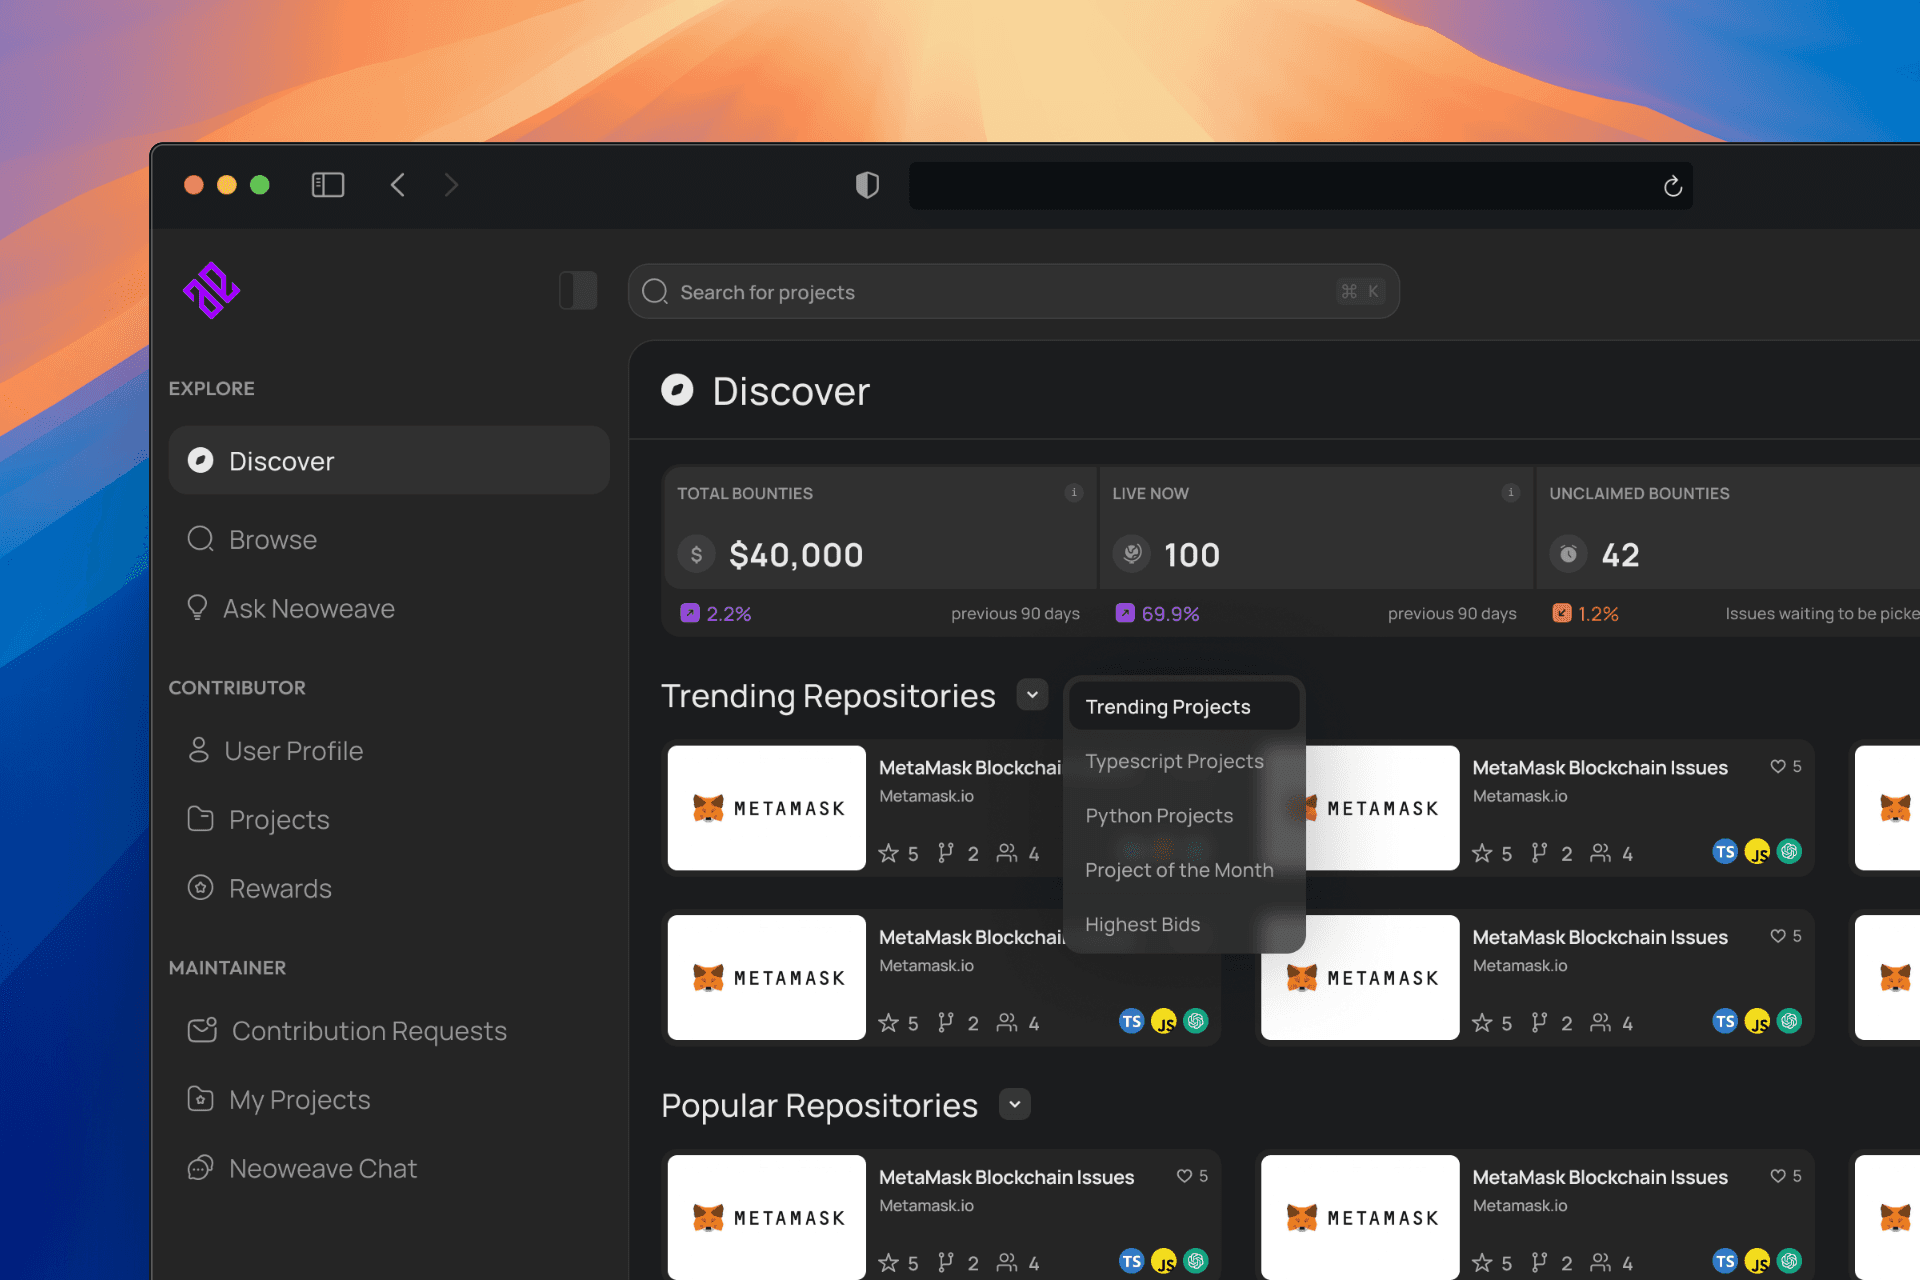The image size is (1920, 1280).
Task: Go back with browser back arrow
Action: click(x=398, y=185)
